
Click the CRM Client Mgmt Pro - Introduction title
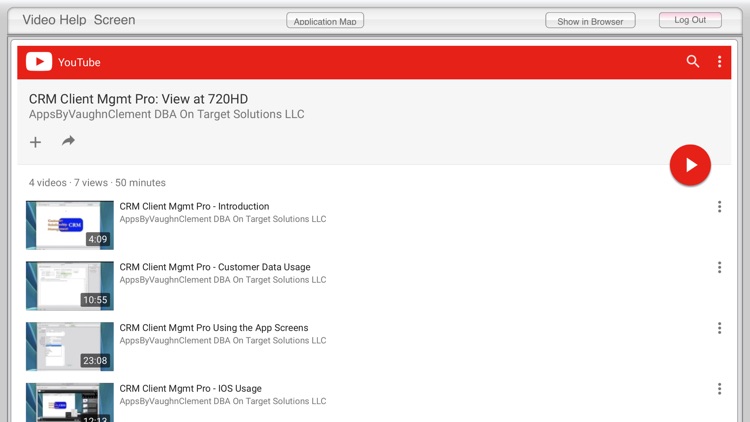pyautogui.click(x=187, y=207)
